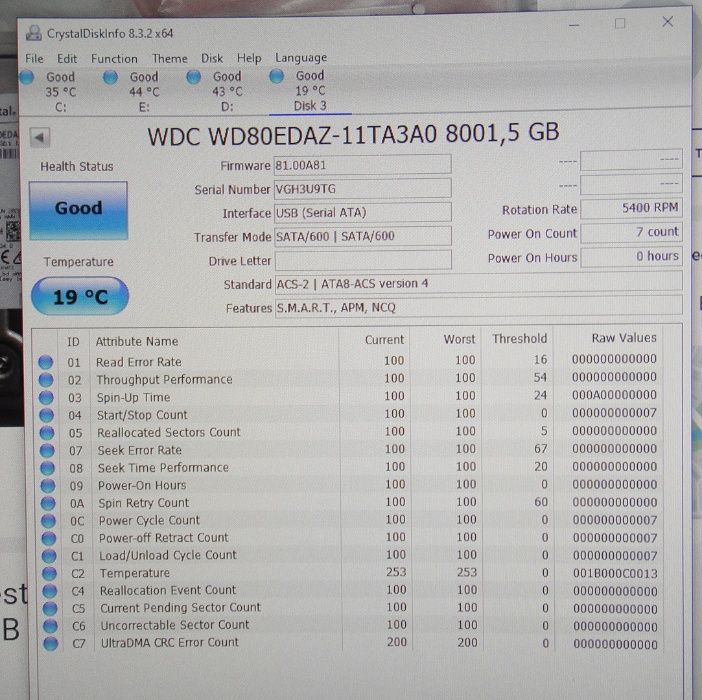Click the Features field S.M.A.R.T., APM, NCQ
The width and height of the screenshot is (702, 700).
[x=479, y=307]
